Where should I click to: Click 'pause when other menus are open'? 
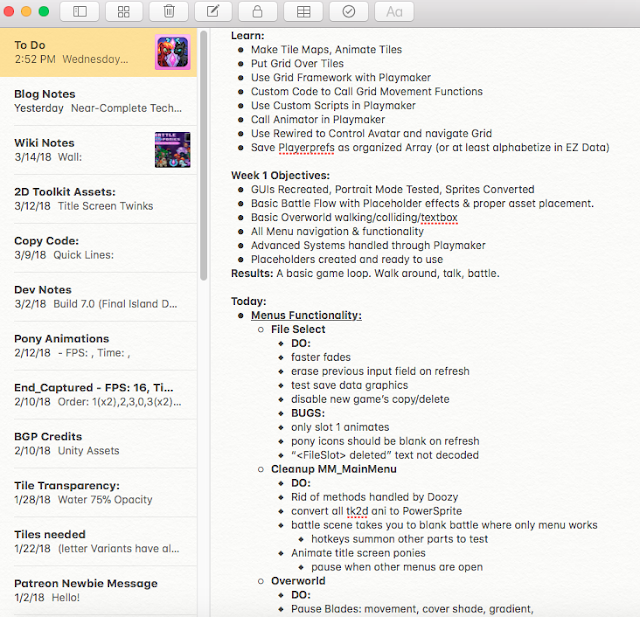pos(397,567)
